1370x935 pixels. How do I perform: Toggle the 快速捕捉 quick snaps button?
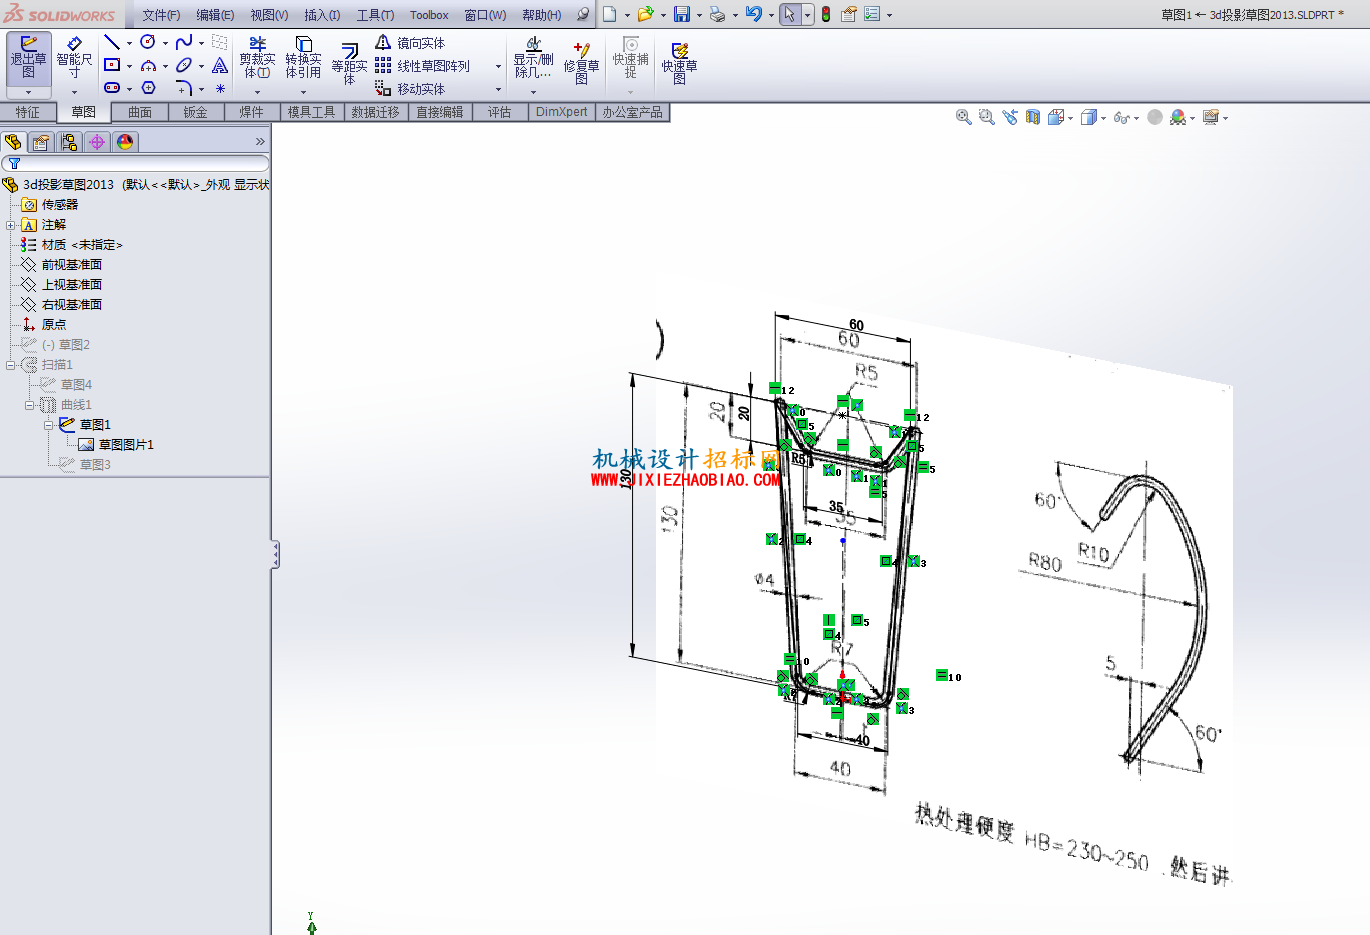pos(630,58)
